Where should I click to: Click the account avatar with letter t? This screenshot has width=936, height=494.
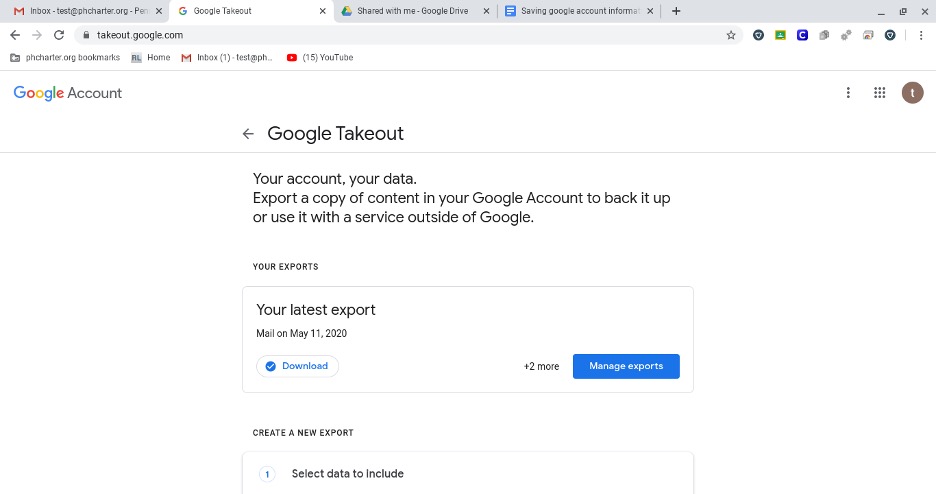coord(912,92)
